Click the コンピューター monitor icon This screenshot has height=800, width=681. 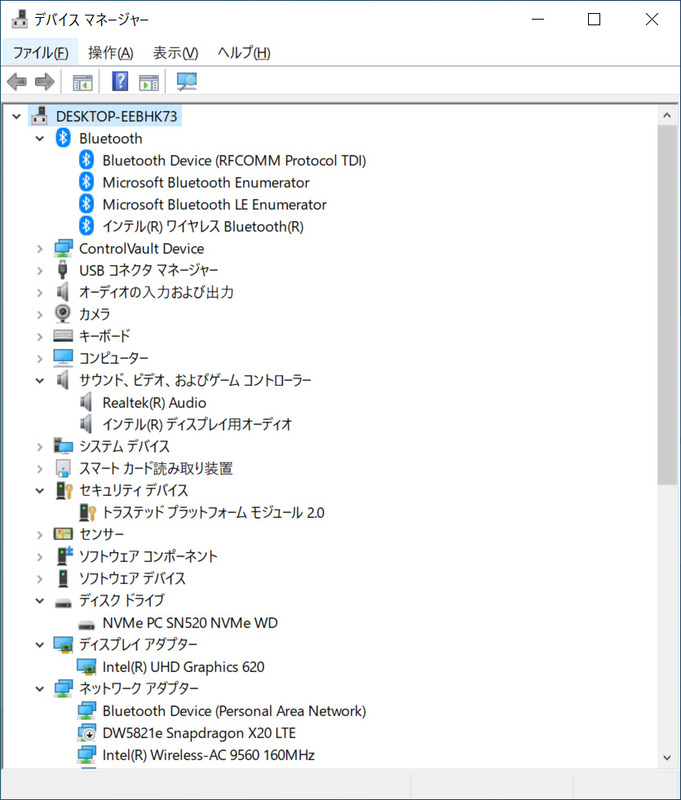pos(63,358)
